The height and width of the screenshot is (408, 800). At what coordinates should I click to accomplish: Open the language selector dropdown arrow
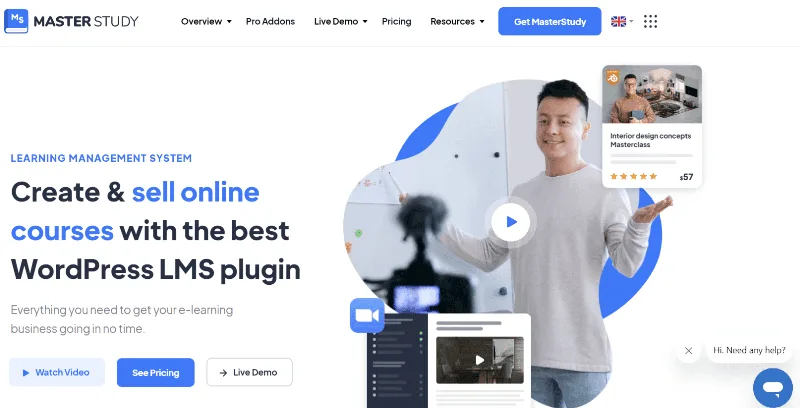(x=631, y=21)
